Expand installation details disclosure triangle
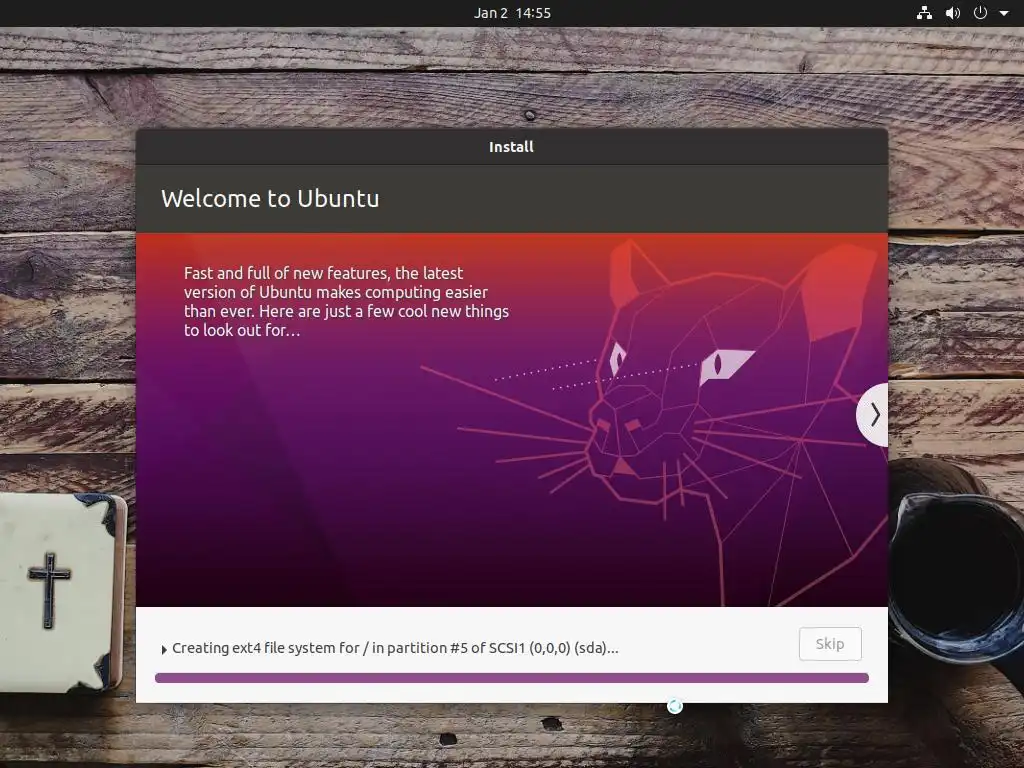The width and height of the screenshot is (1024, 768). pos(164,649)
